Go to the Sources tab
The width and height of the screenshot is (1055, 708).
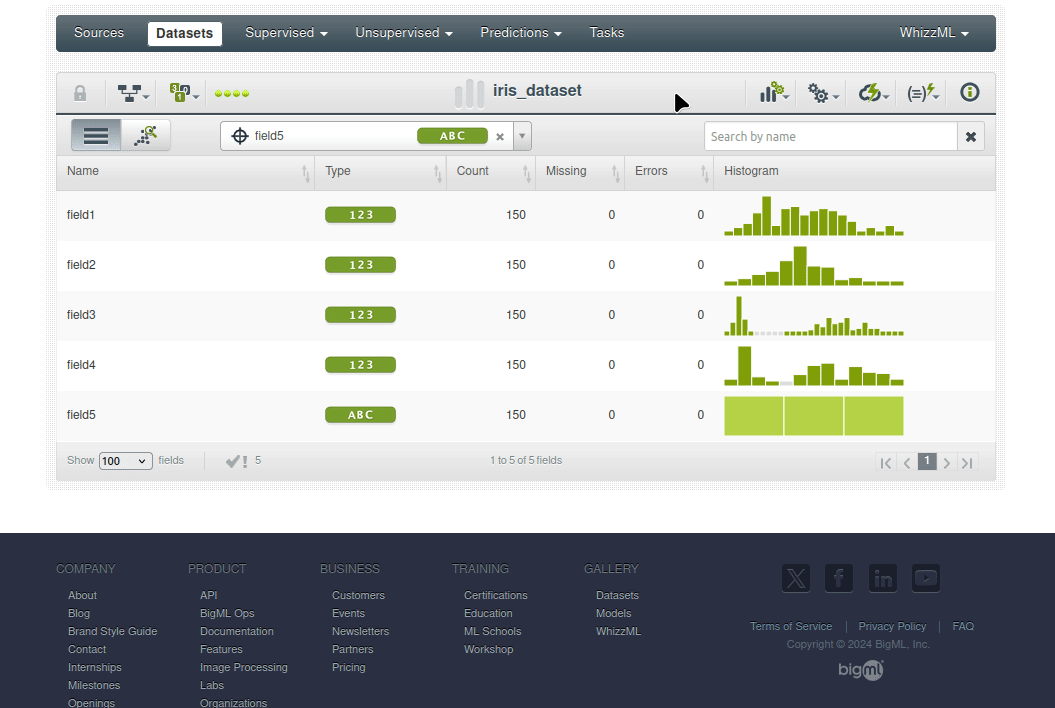99,33
